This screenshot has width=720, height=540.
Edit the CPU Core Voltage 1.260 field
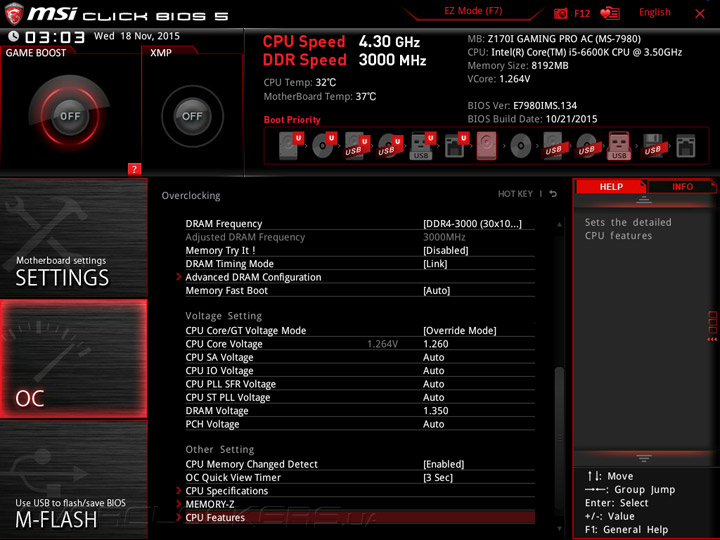pyautogui.click(x=436, y=344)
